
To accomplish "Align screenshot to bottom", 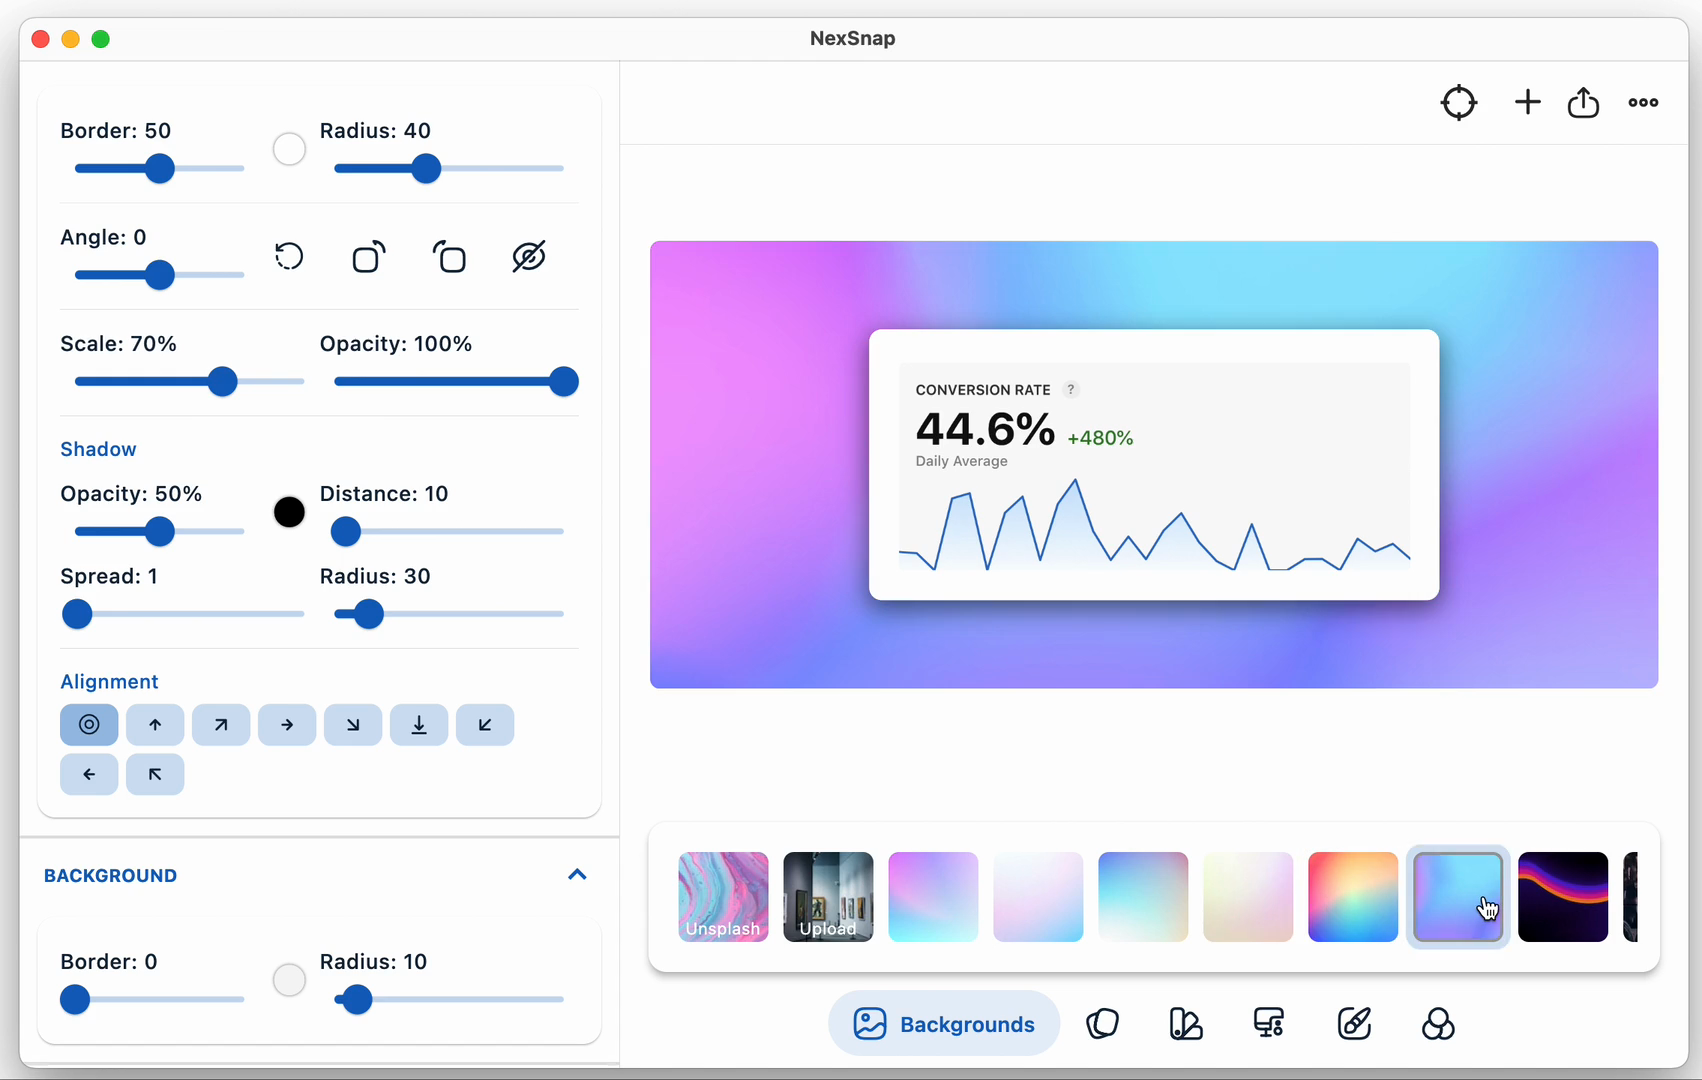I will pyautogui.click(x=419, y=725).
